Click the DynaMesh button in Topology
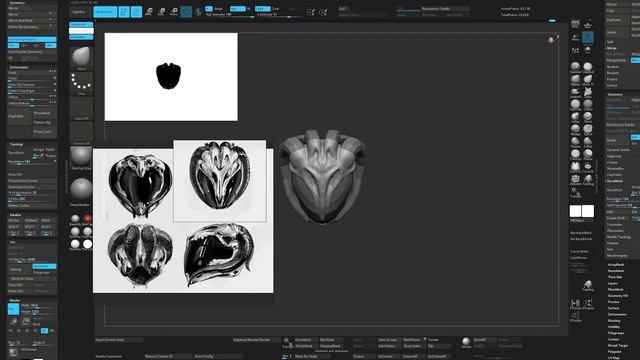Screen dimensions: 640x360 click(20, 153)
